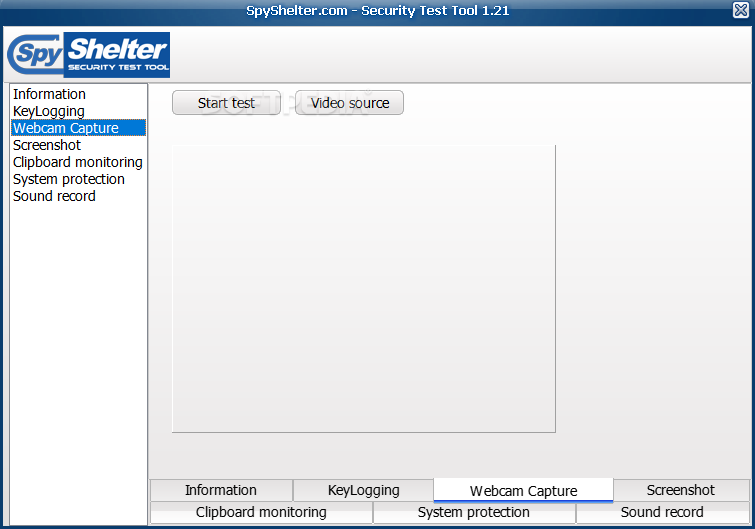The height and width of the screenshot is (529, 755).
Task: Select Information in the left list
Action: 78,94
